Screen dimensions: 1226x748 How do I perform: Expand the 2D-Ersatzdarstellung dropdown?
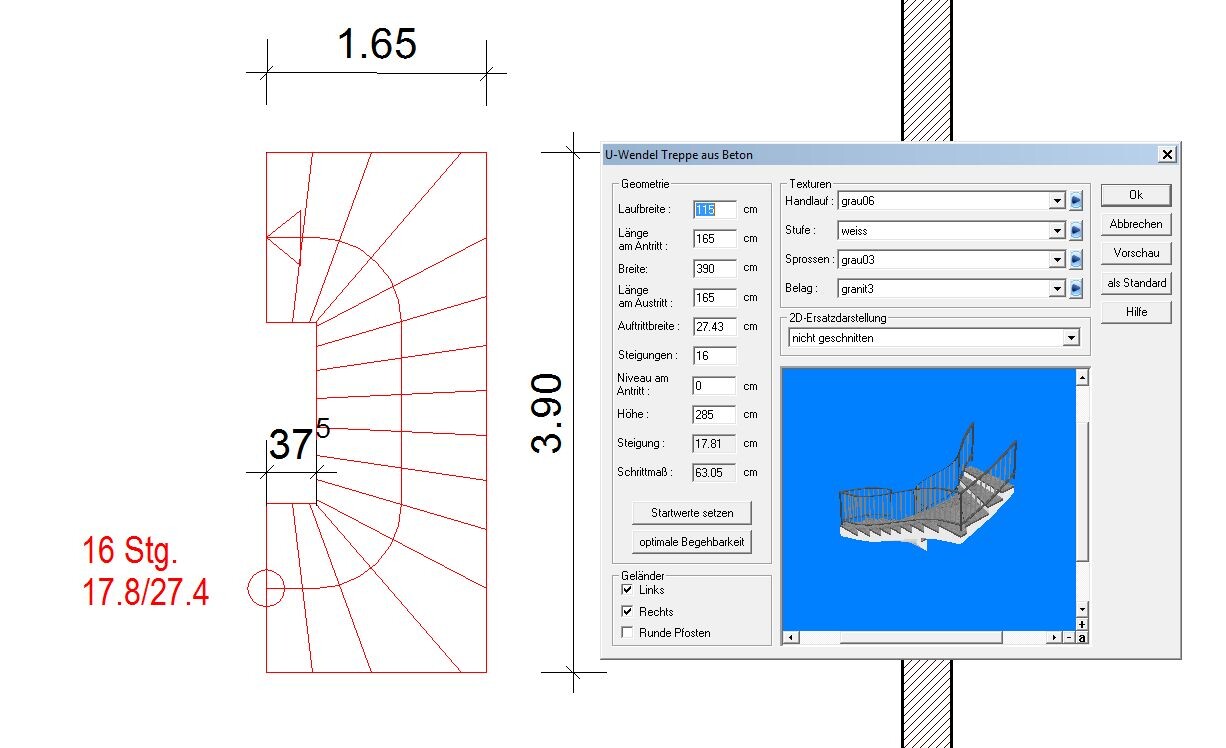(x=1071, y=338)
